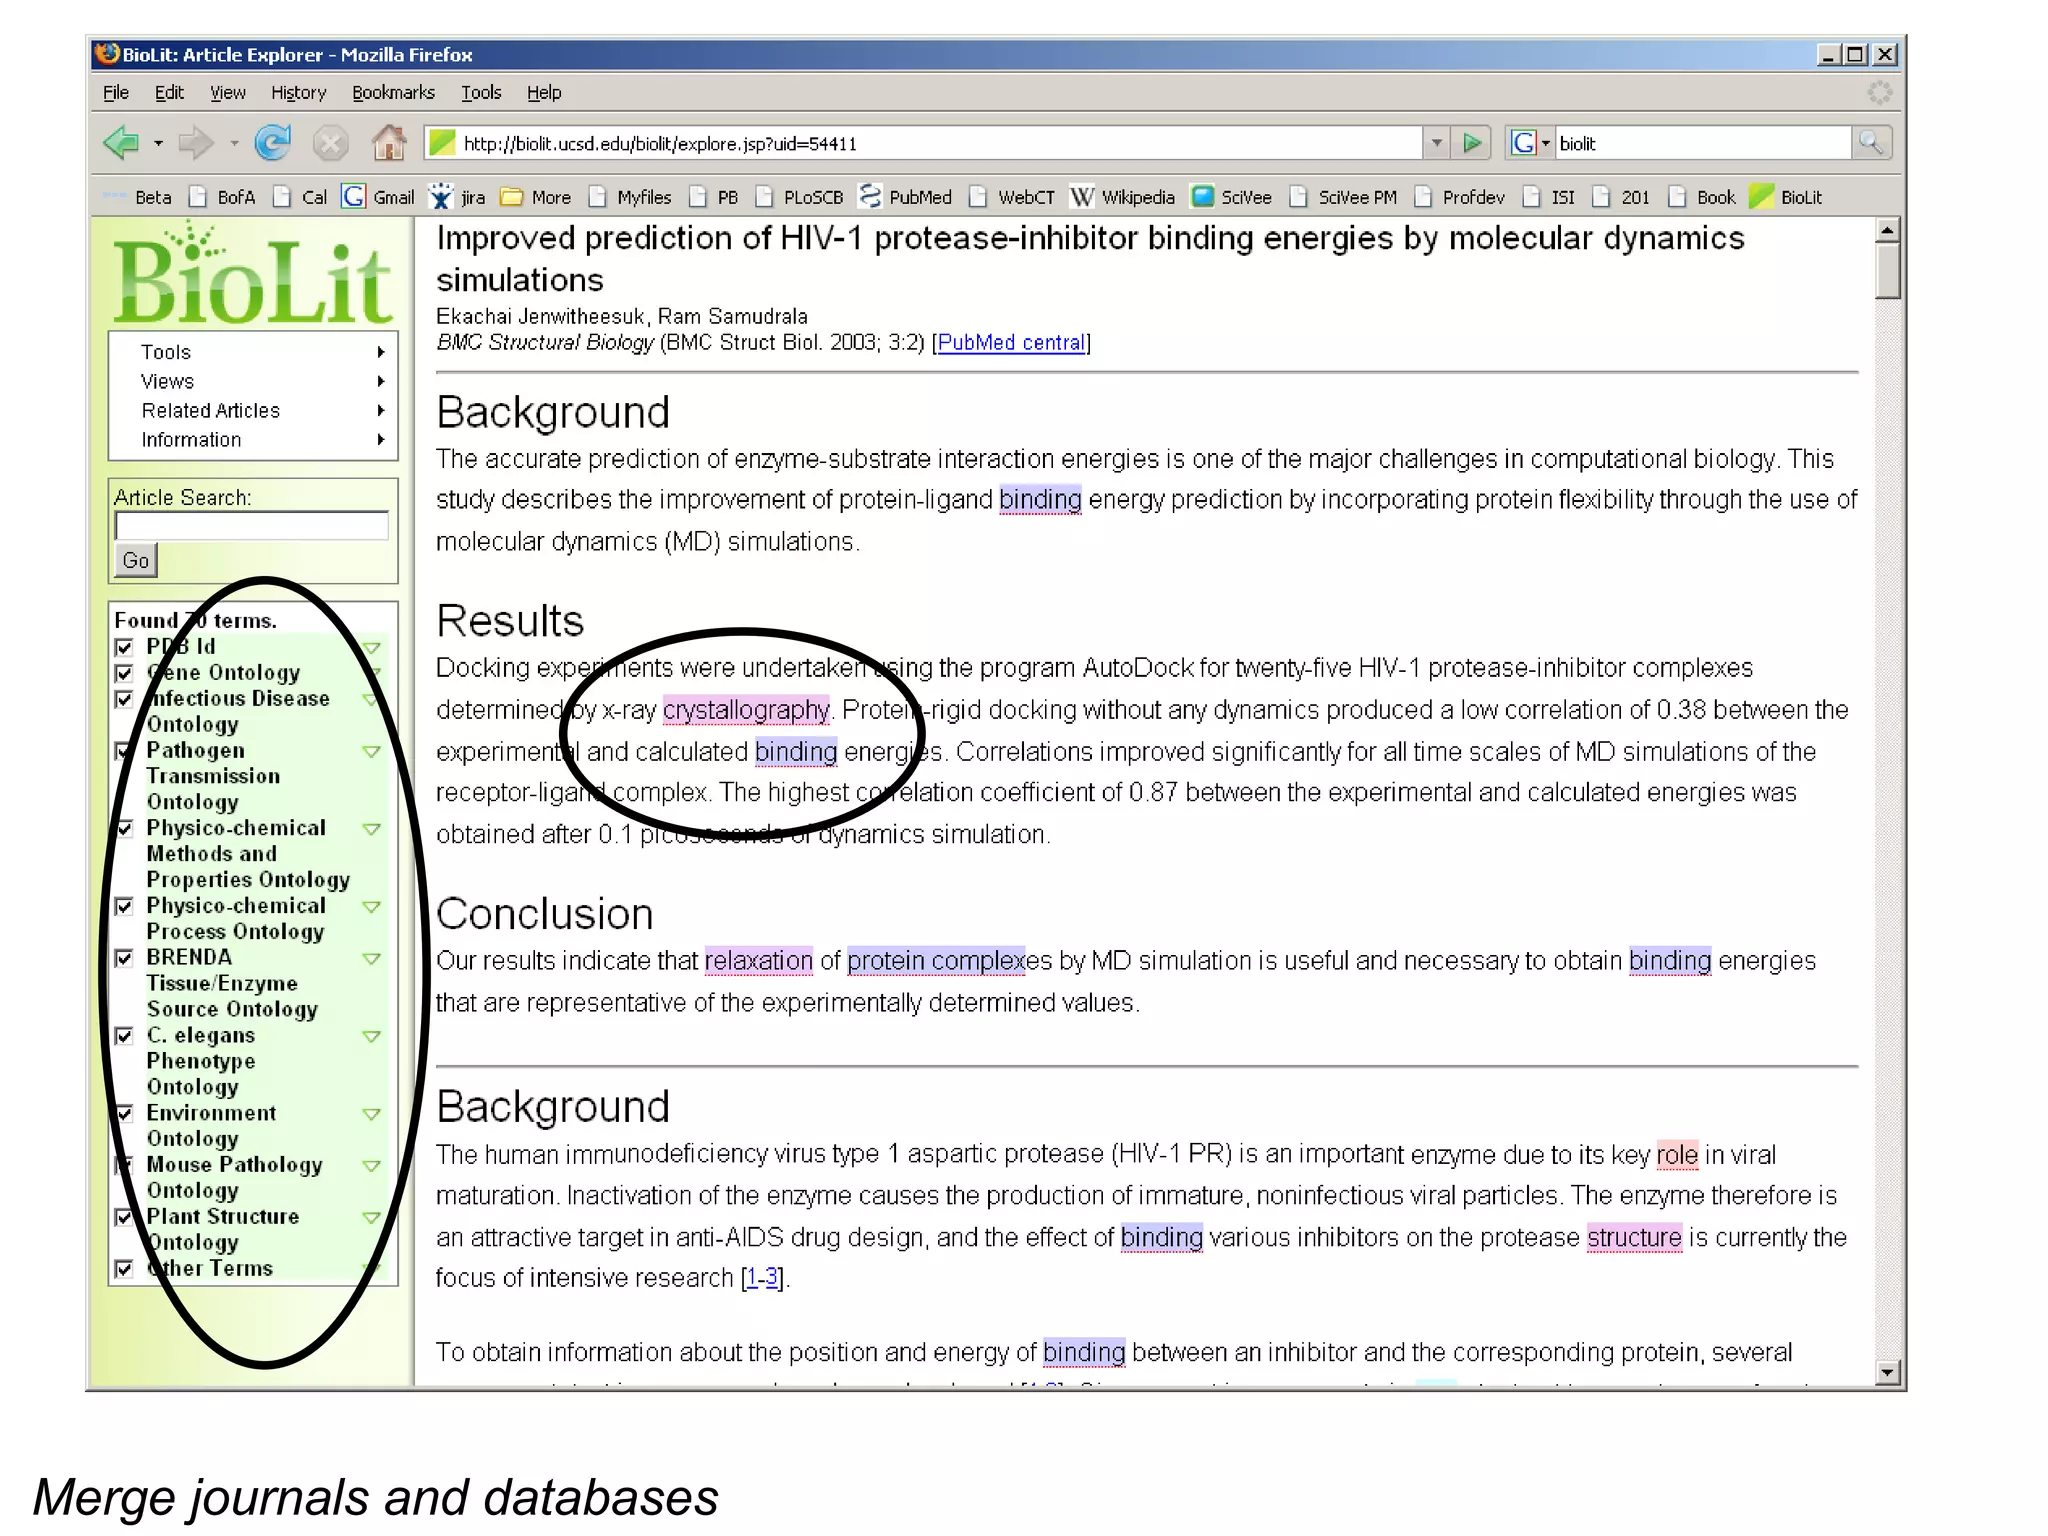Image resolution: width=2048 pixels, height=1536 pixels.
Task: Toggle the Infectious Disease Ontology checkbox
Action: [x=124, y=699]
